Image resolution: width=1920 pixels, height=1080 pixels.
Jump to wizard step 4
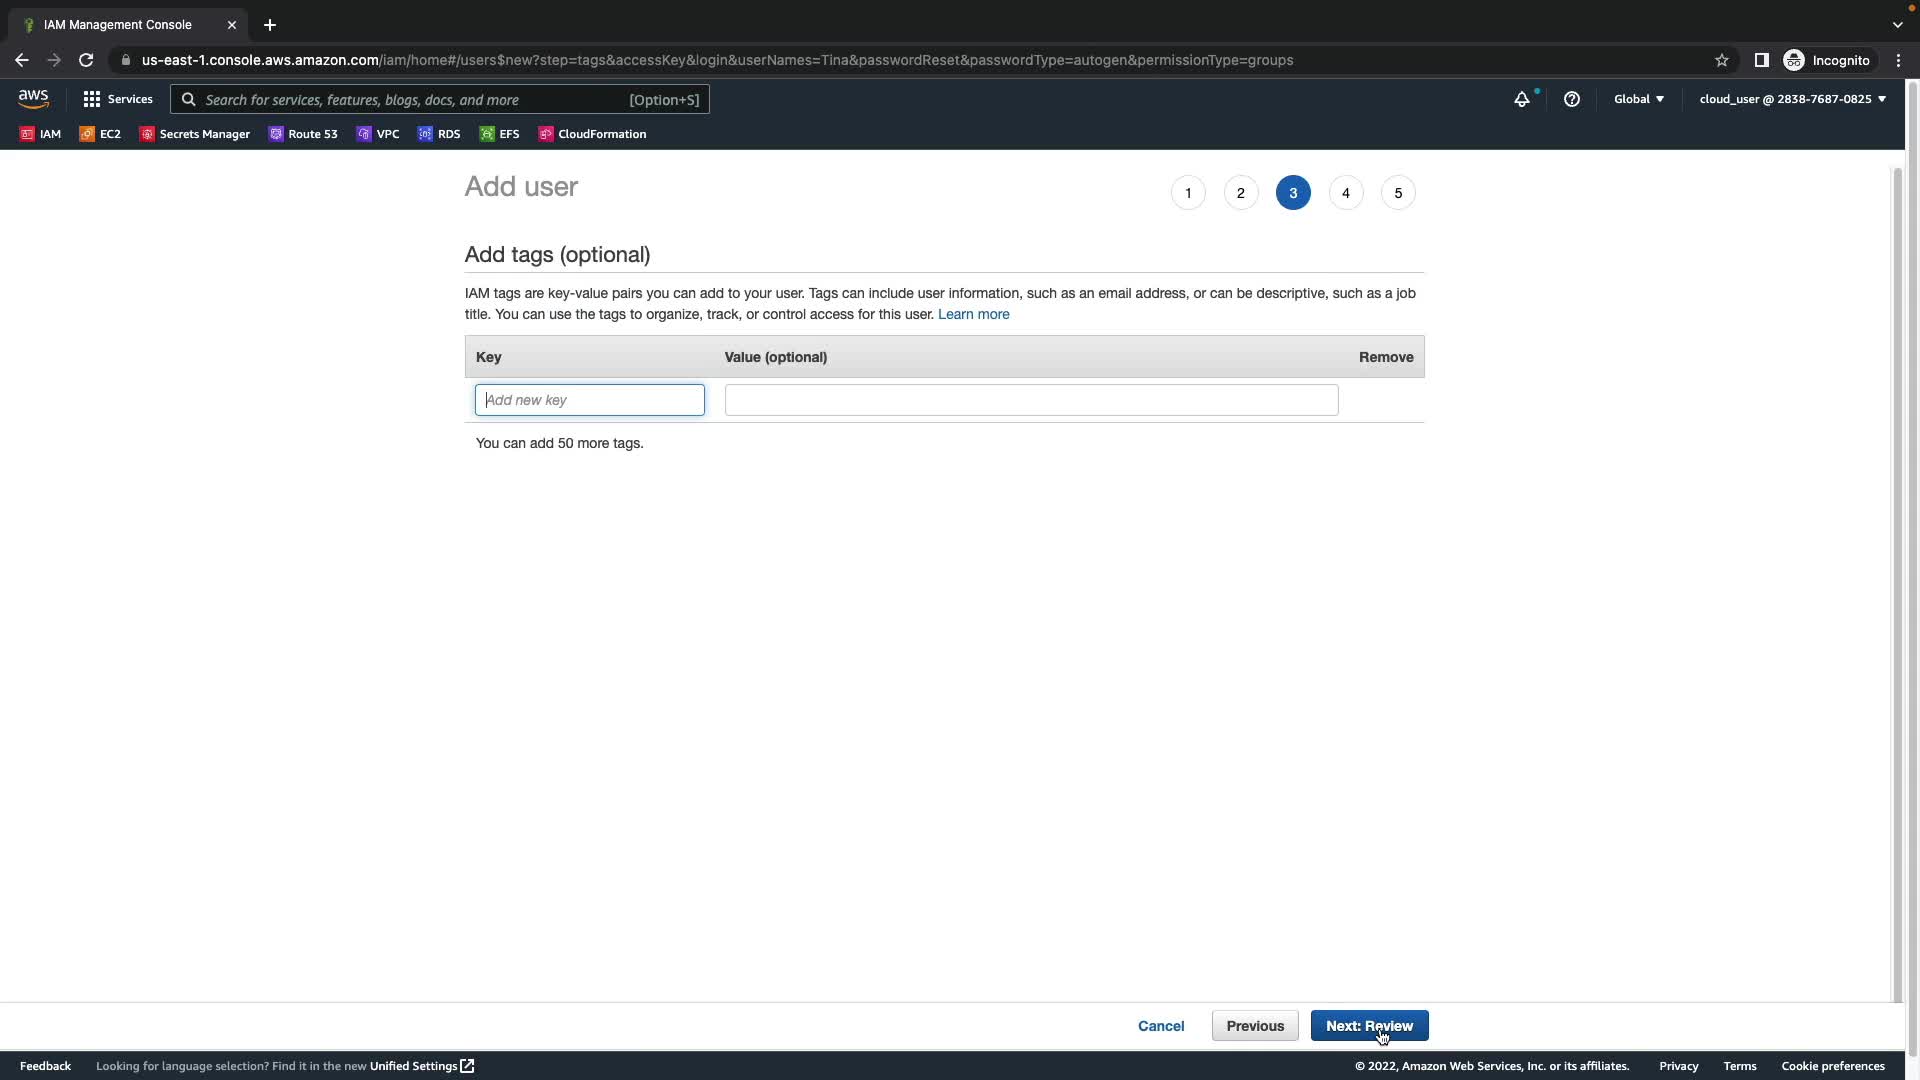click(1345, 193)
